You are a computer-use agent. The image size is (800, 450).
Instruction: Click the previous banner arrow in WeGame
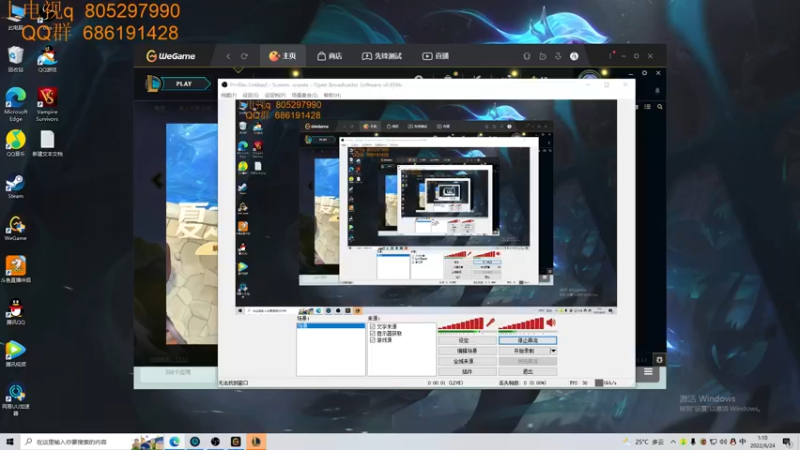click(x=157, y=180)
